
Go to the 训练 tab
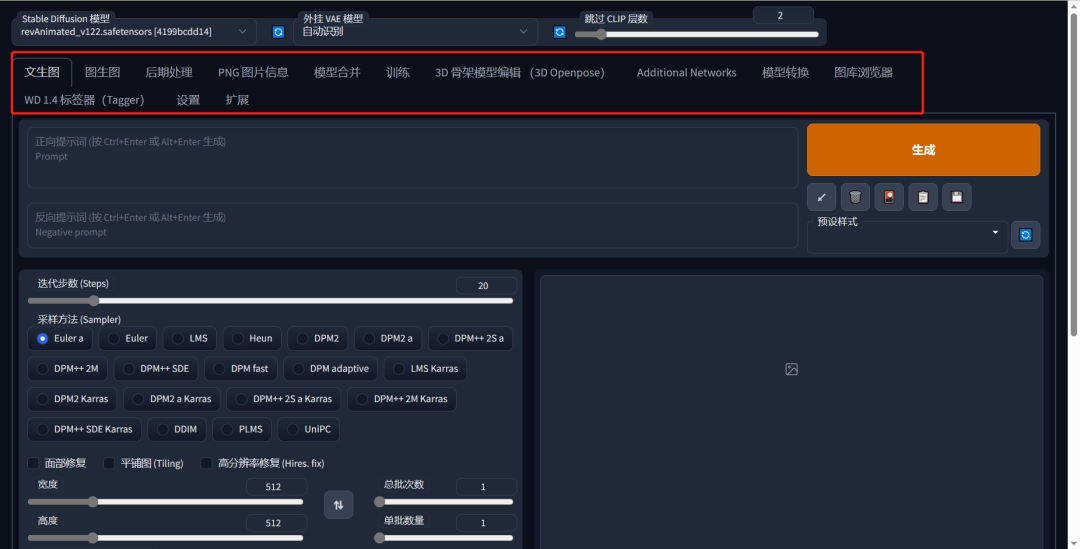(397, 72)
